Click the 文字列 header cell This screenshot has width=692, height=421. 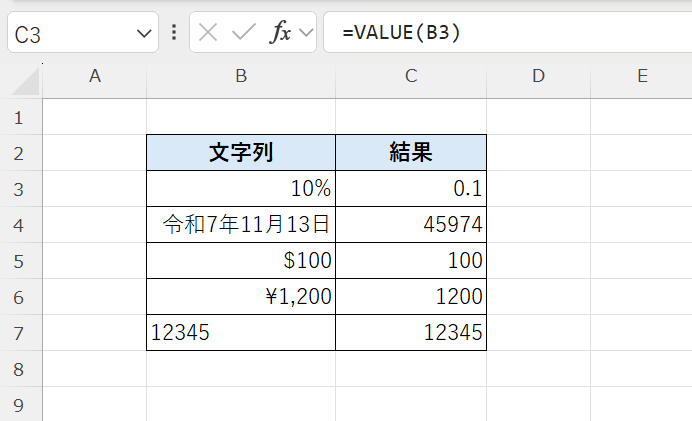click(x=240, y=153)
